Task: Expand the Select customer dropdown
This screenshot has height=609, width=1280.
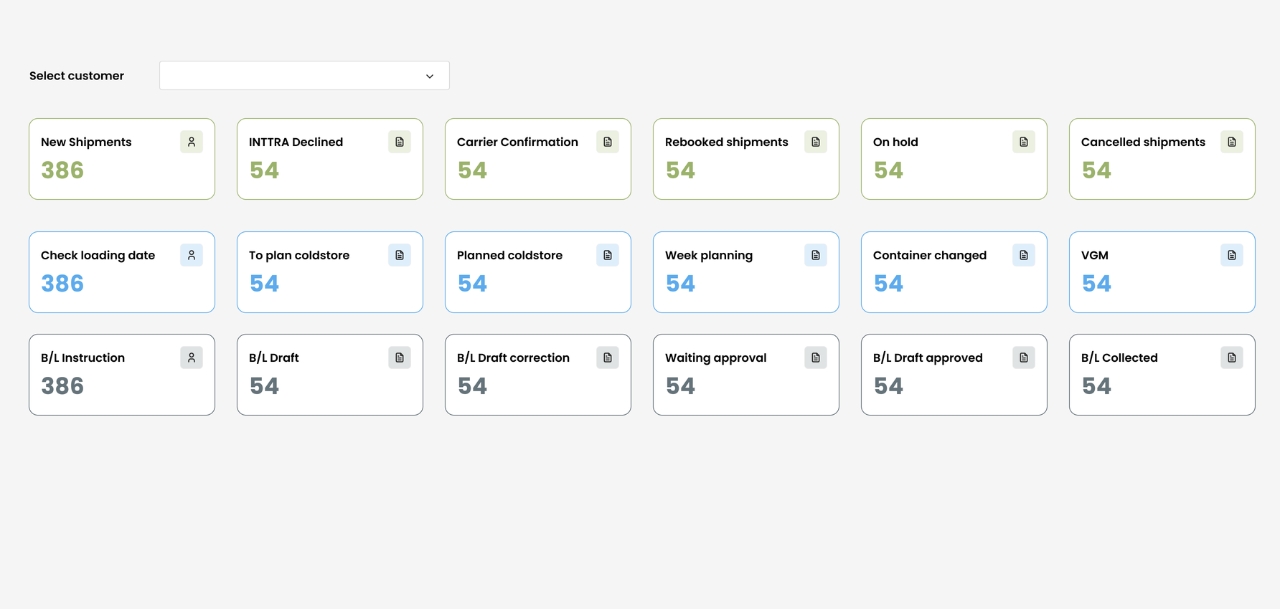Action: point(304,75)
